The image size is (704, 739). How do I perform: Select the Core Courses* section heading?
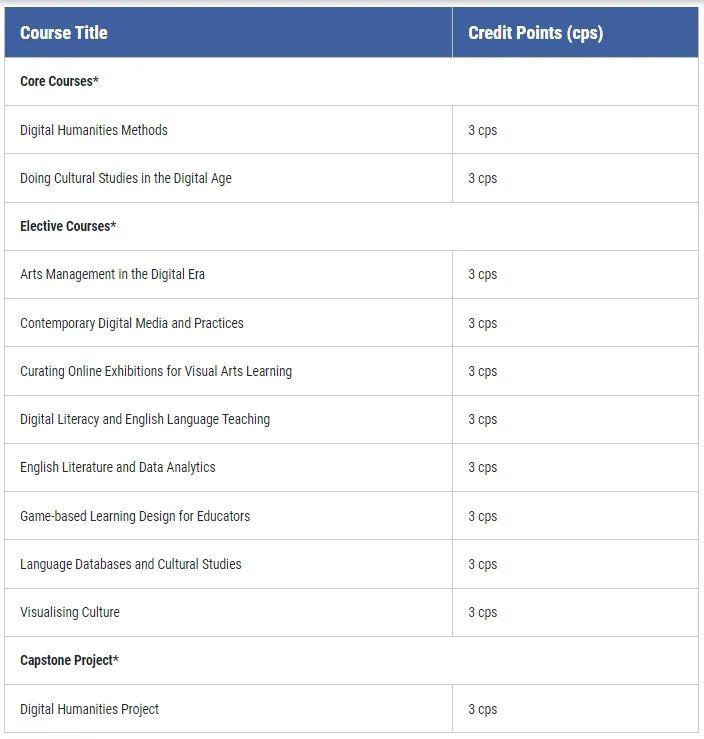[59, 81]
